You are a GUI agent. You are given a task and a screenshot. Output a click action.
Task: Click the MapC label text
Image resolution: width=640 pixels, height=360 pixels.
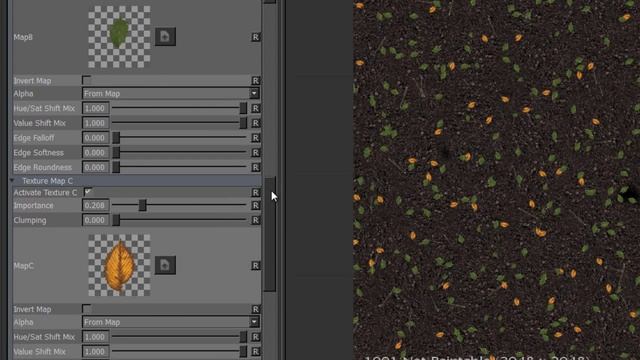point(23,266)
